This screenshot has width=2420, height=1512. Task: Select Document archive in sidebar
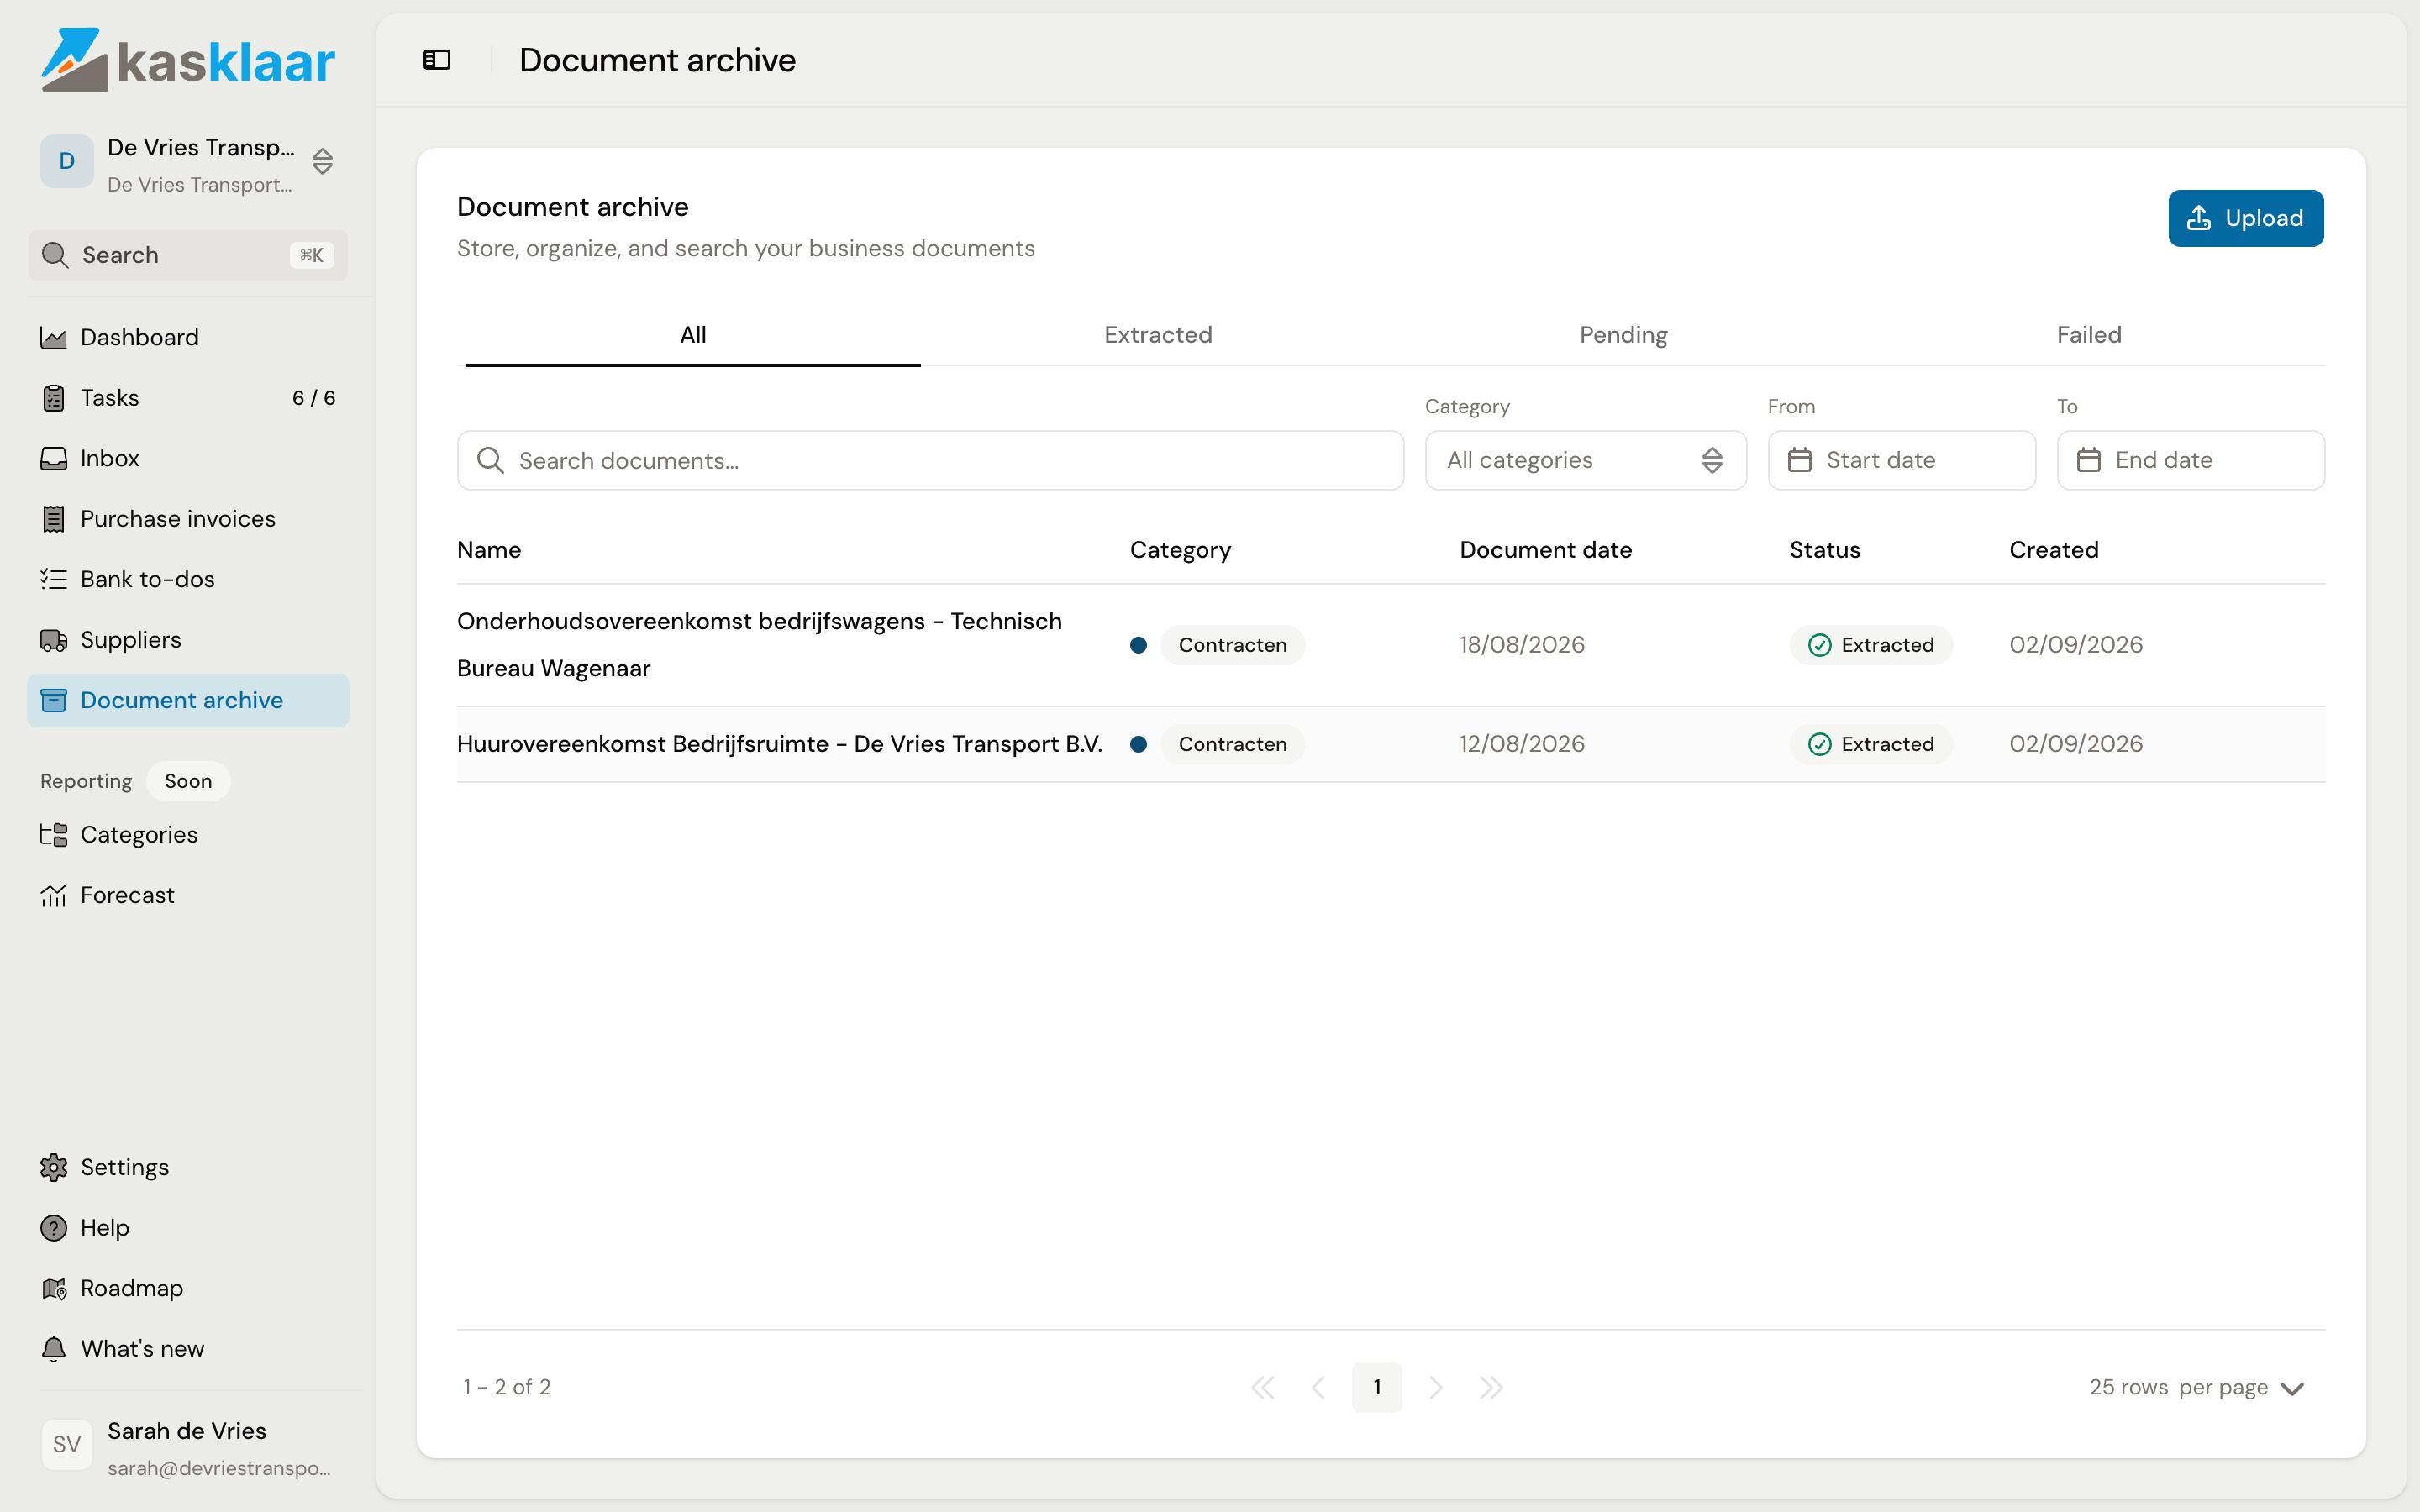point(188,700)
